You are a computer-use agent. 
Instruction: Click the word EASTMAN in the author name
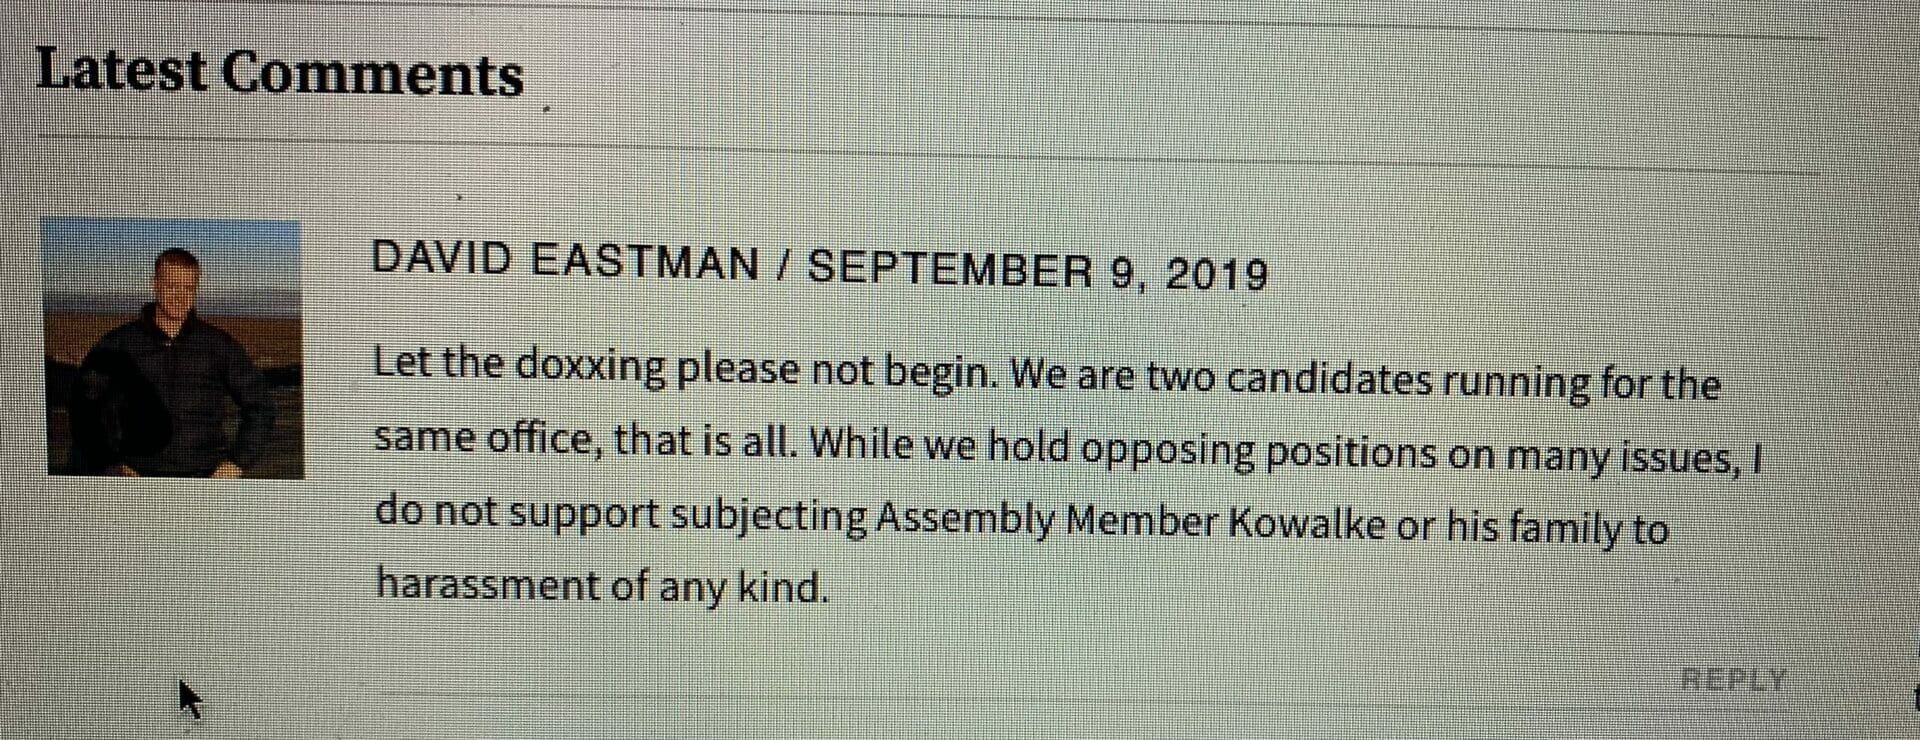(x=644, y=263)
